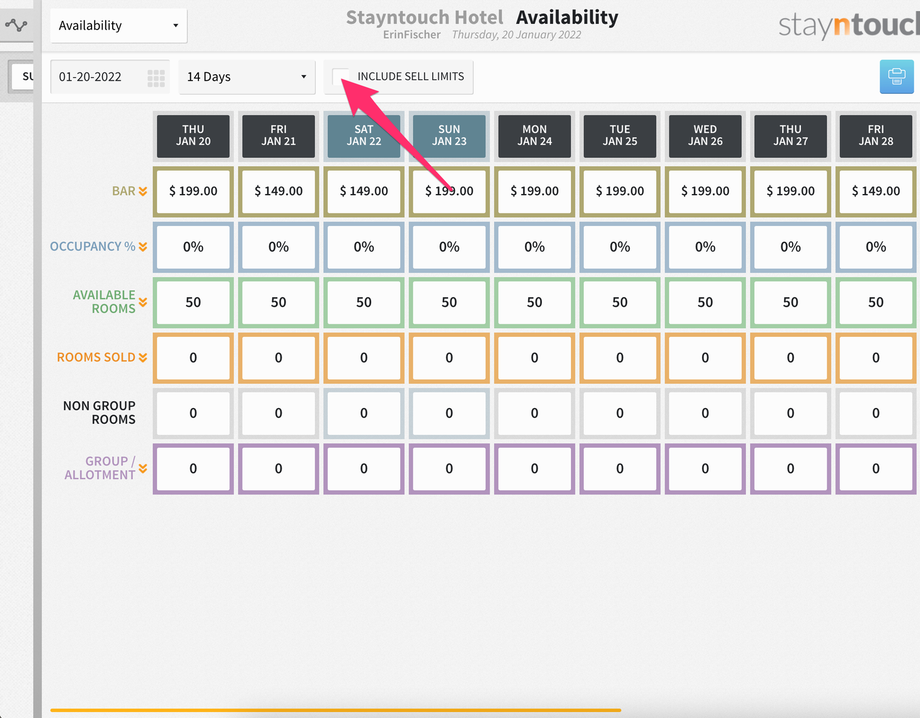Enable the Include Sell Limits checkbox
Image resolution: width=920 pixels, height=718 pixels.
click(340, 76)
